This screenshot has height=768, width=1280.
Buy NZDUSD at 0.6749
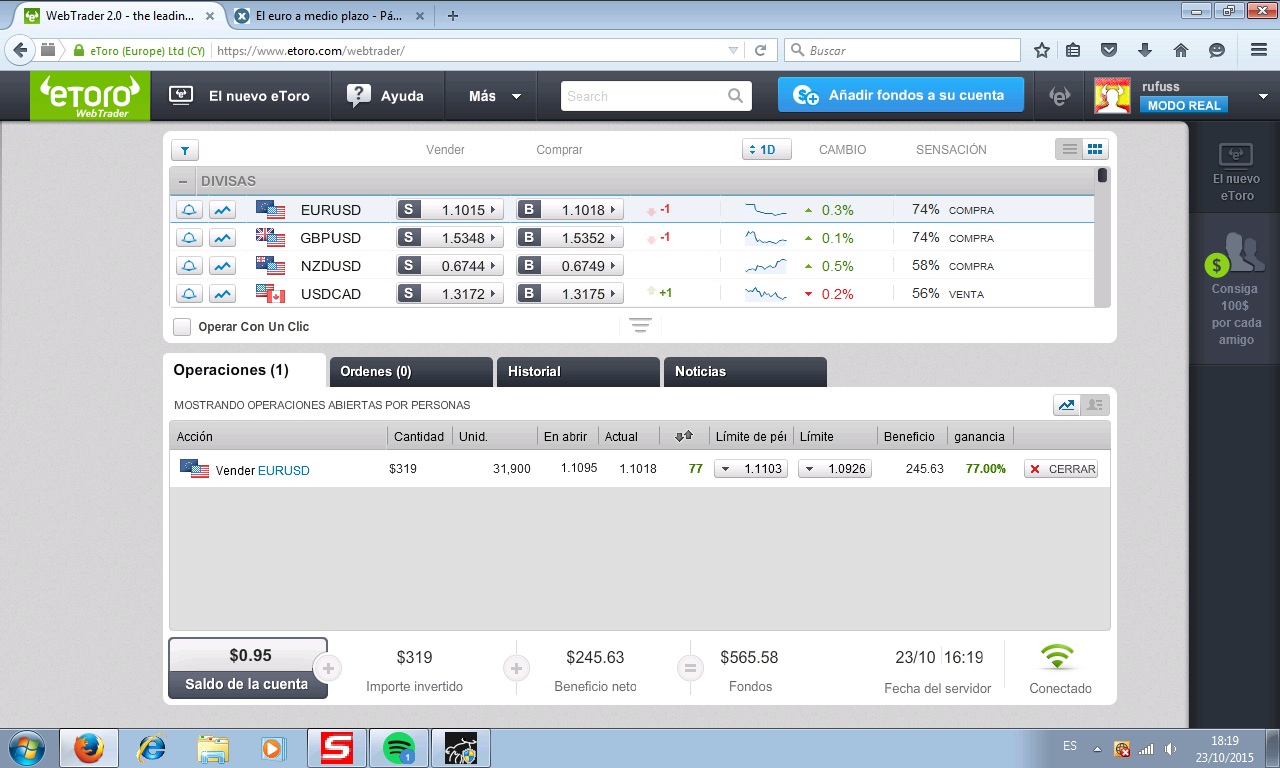coord(570,266)
